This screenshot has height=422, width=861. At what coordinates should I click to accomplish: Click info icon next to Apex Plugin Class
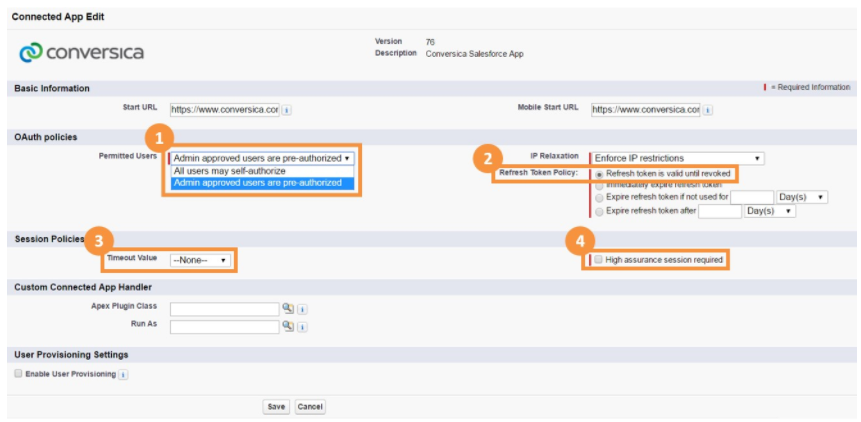coord(302,310)
